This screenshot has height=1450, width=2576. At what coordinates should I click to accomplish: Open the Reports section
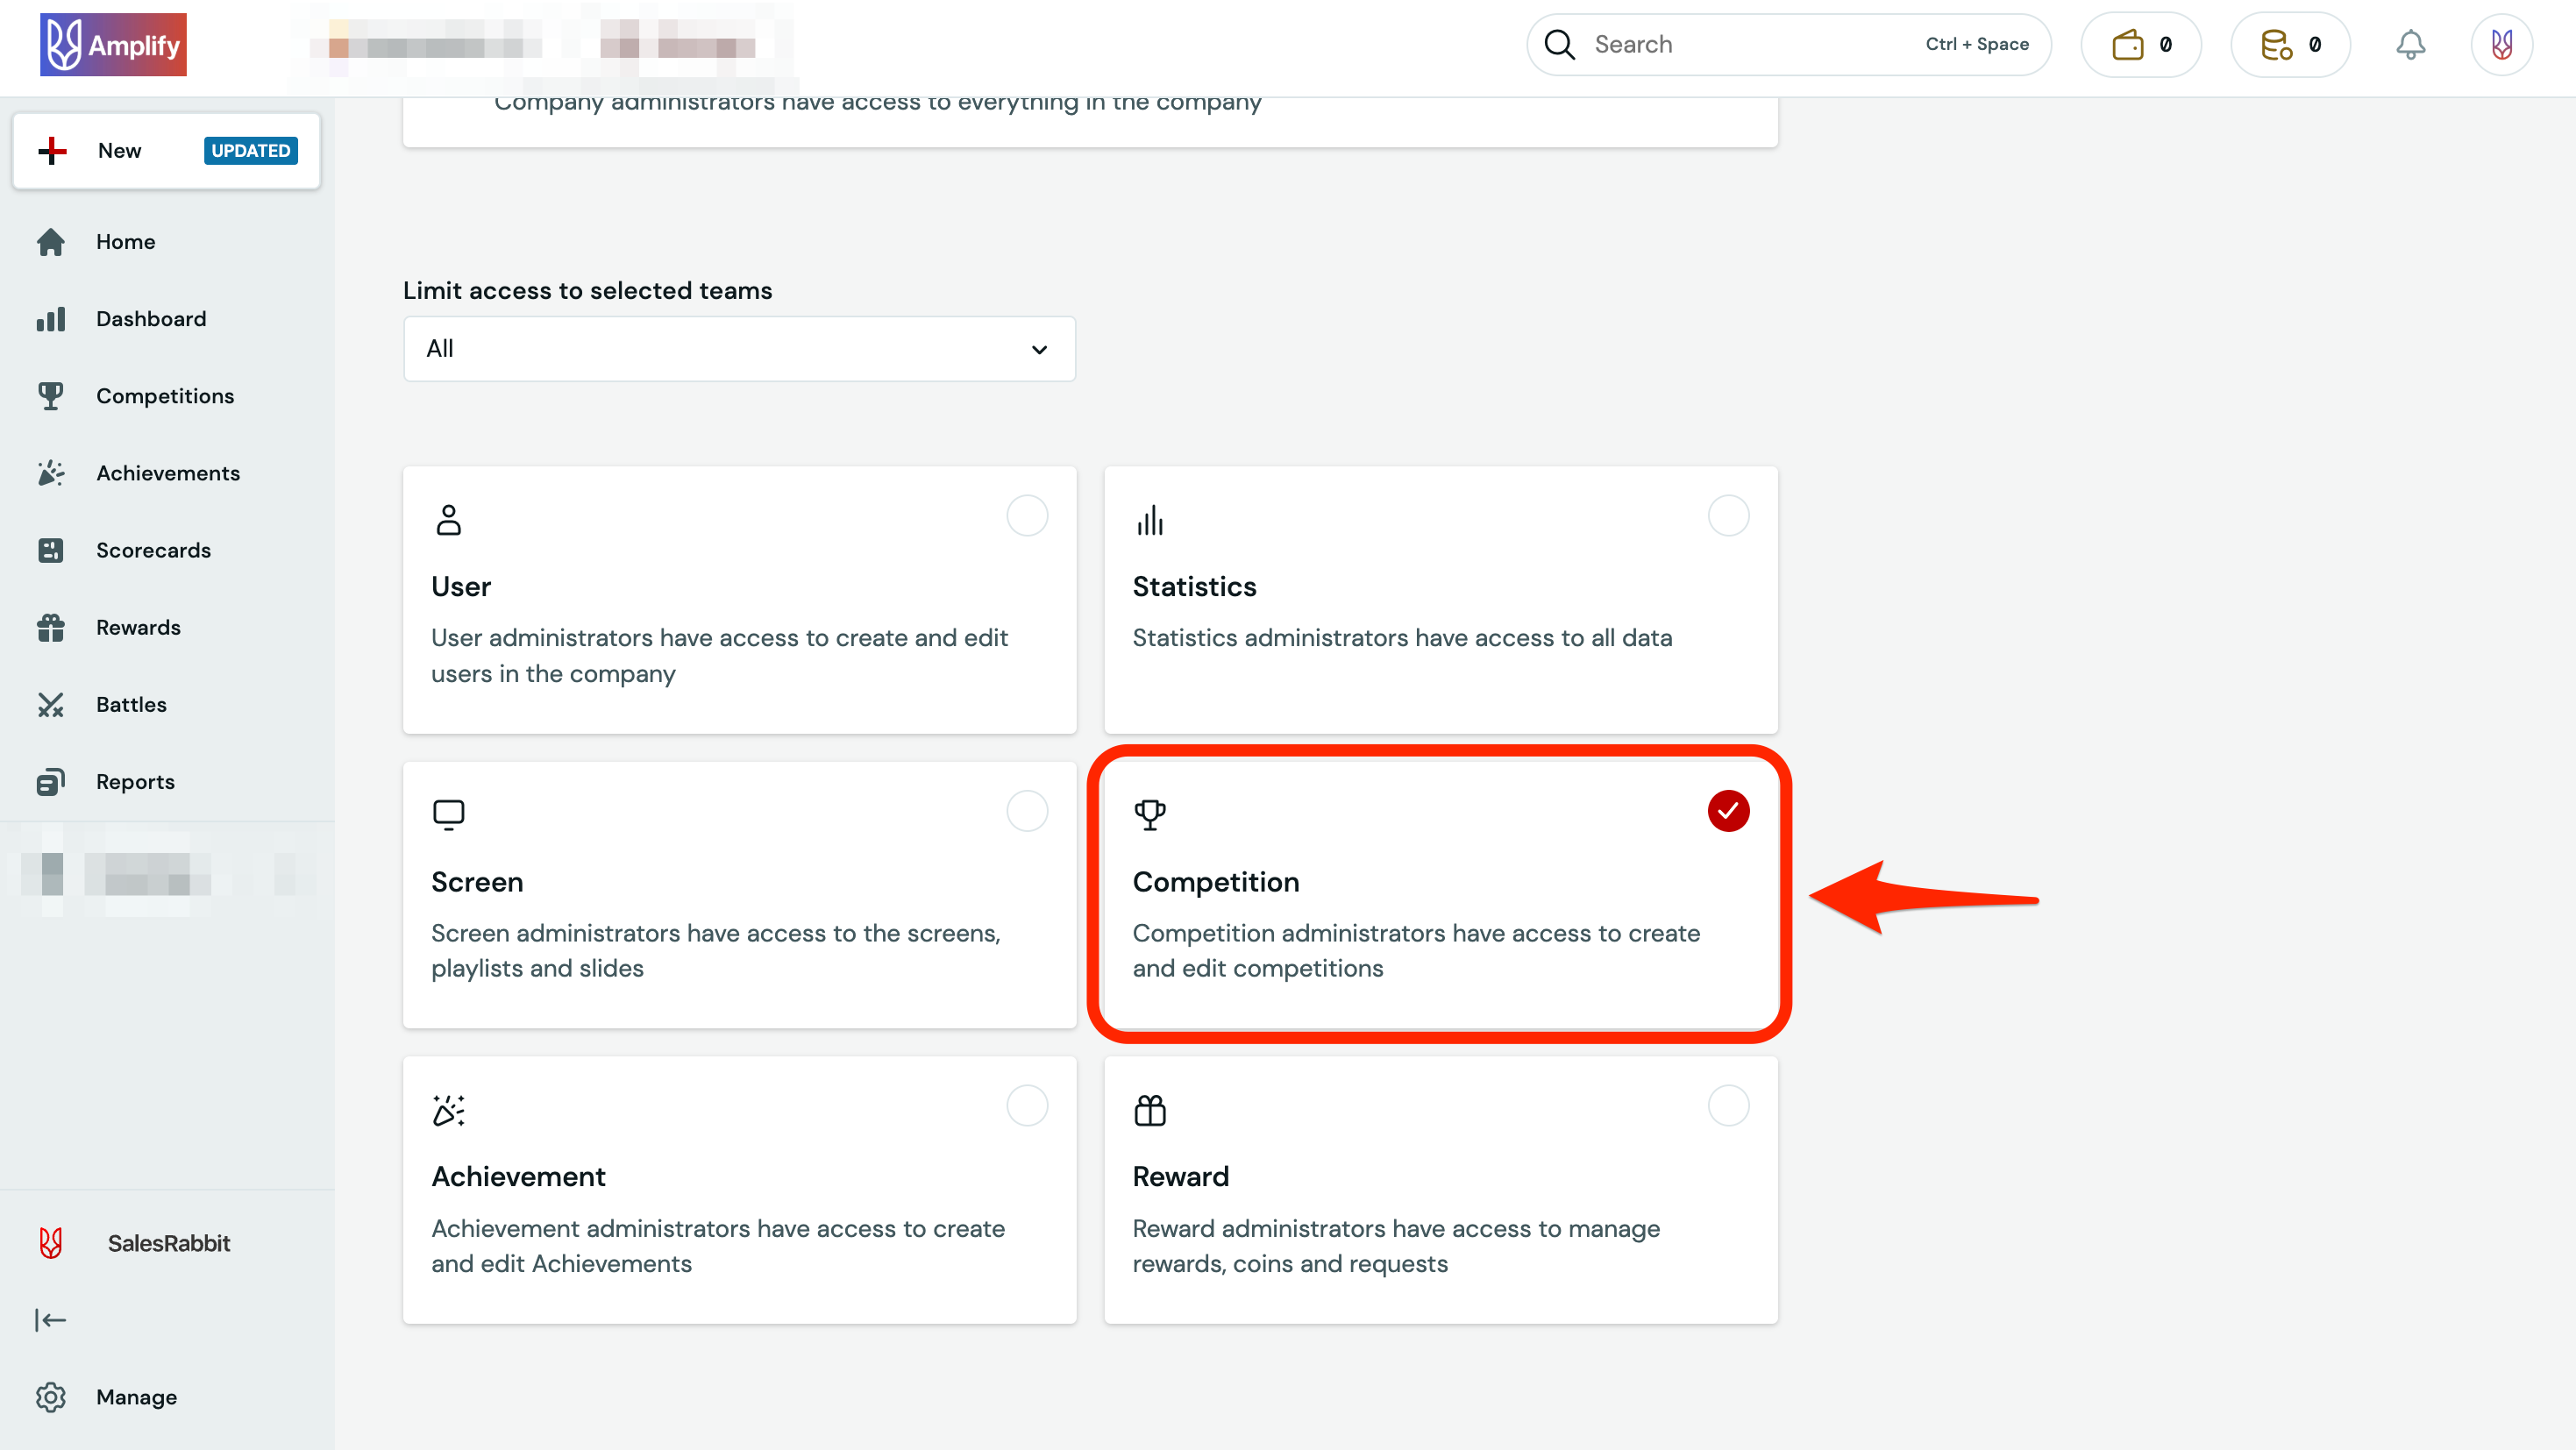click(x=135, y=781)
